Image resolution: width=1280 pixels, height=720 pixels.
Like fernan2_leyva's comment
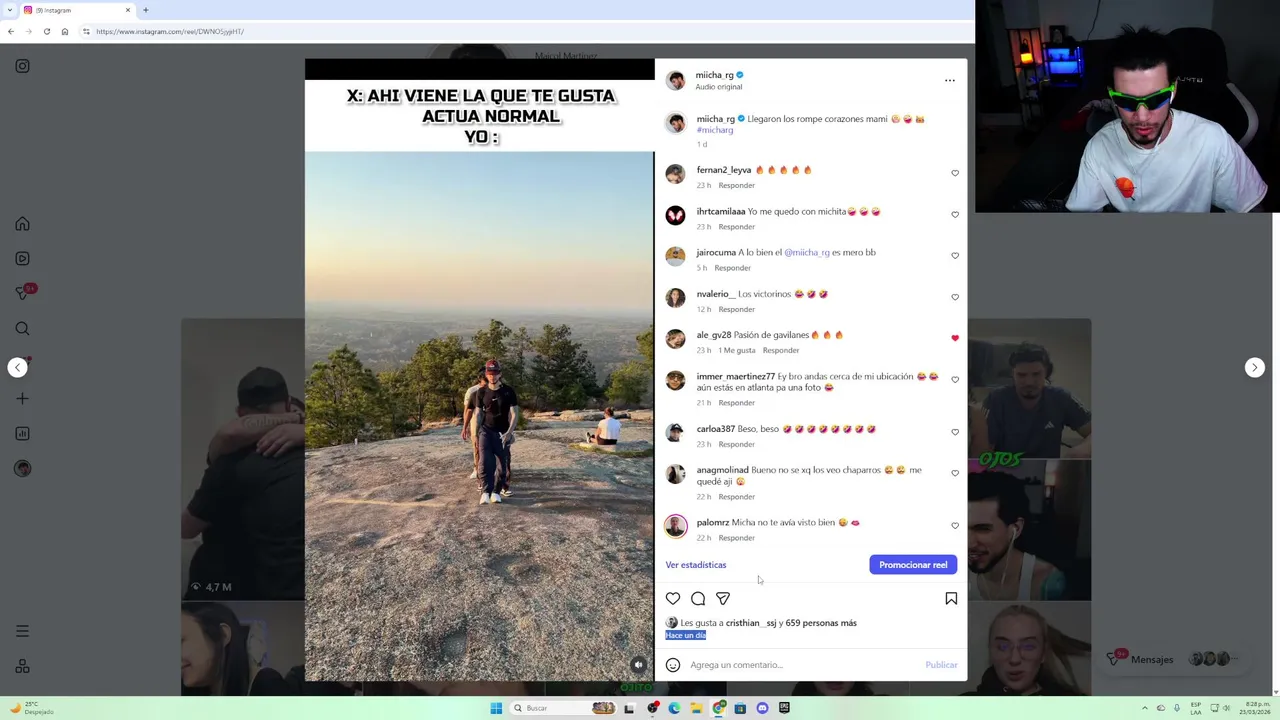pos(955,173)
